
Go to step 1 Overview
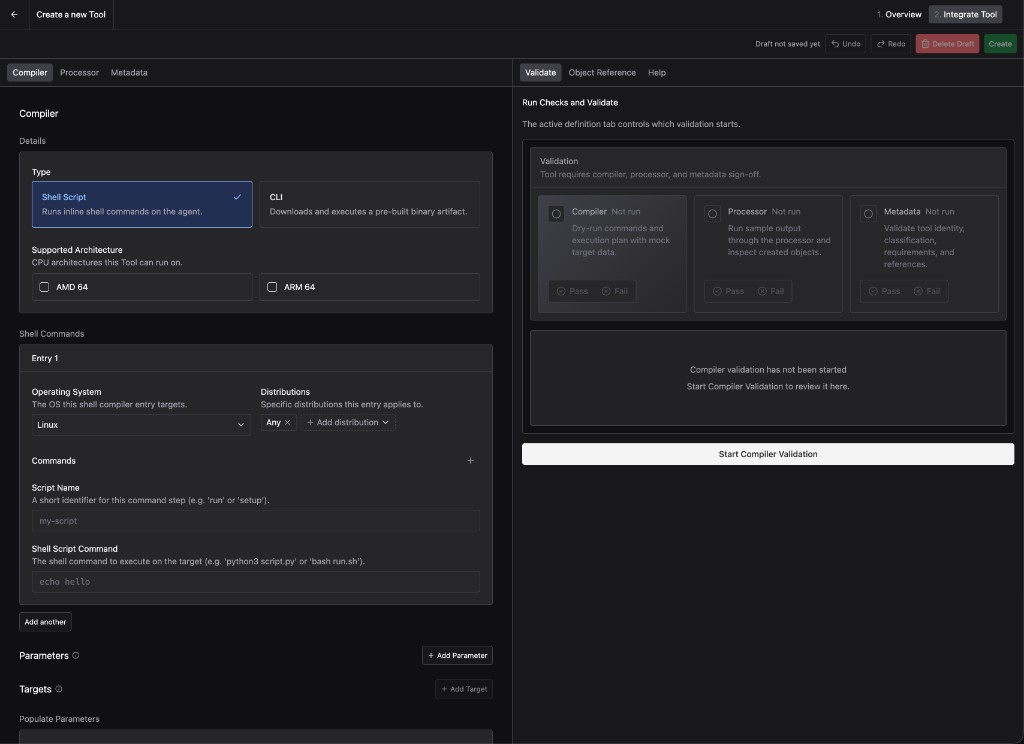(x=899, y=14)
